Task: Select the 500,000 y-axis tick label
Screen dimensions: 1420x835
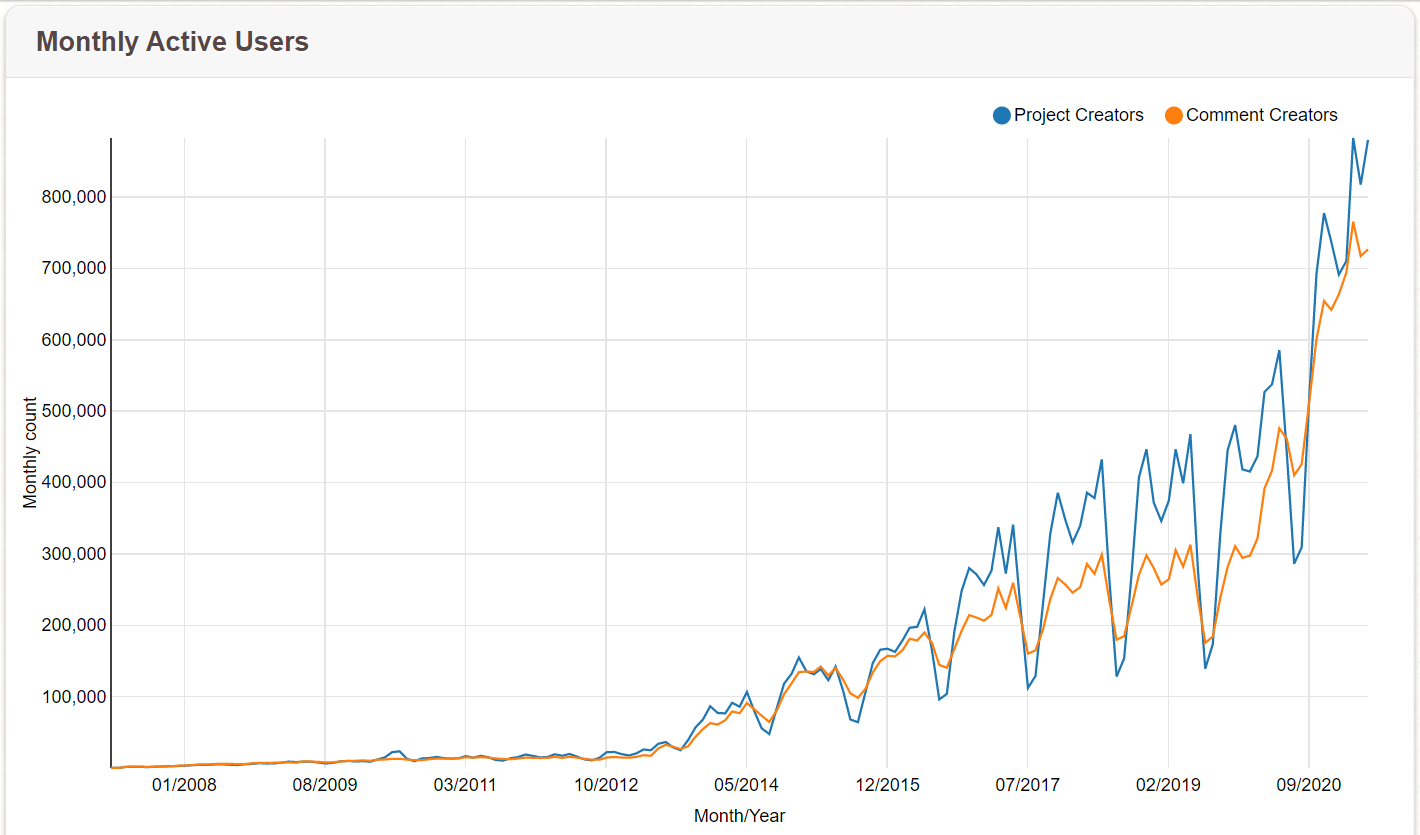Action: click(69, 411)
